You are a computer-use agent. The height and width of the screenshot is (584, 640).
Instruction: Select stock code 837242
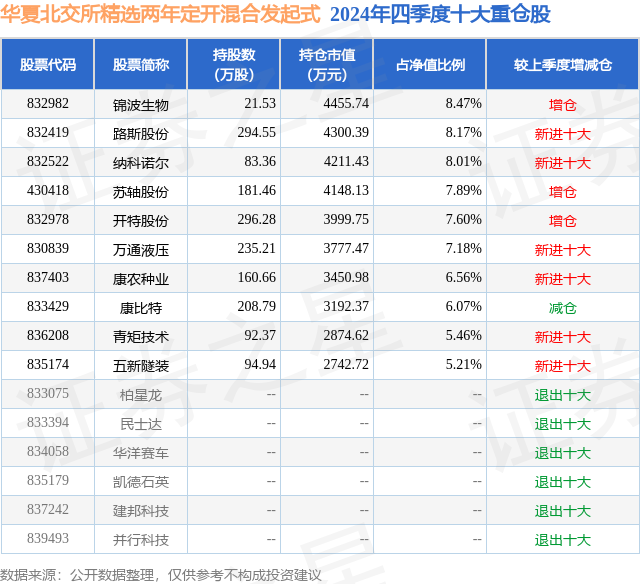pos(48,509)
